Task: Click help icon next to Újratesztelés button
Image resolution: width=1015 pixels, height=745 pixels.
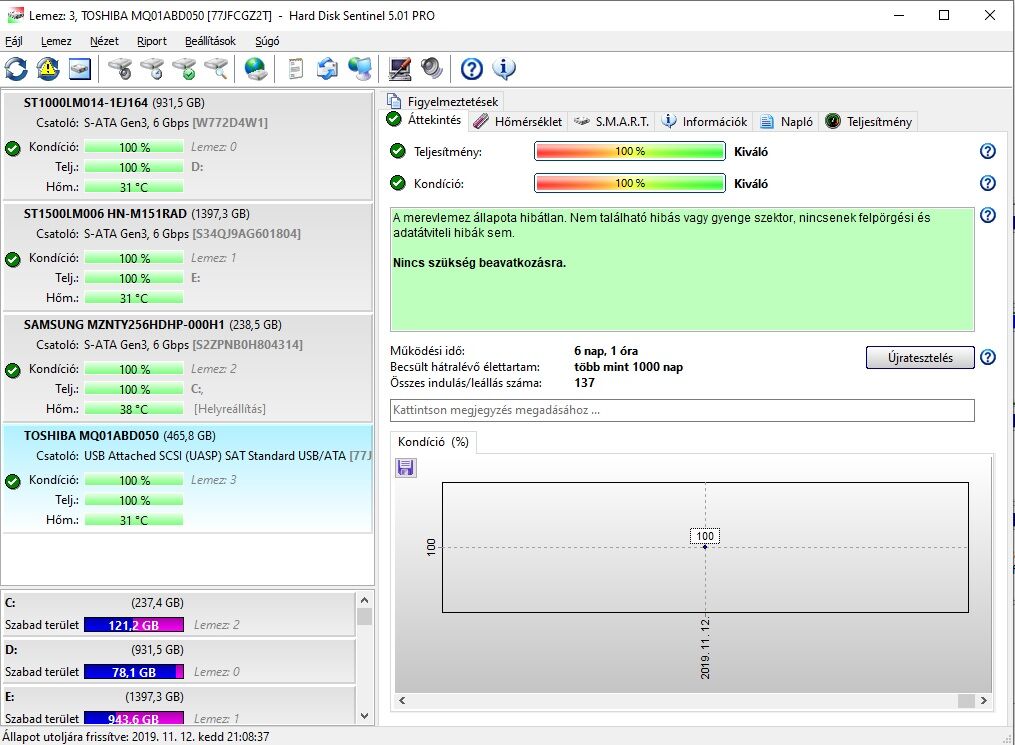Action: (988, 357)
